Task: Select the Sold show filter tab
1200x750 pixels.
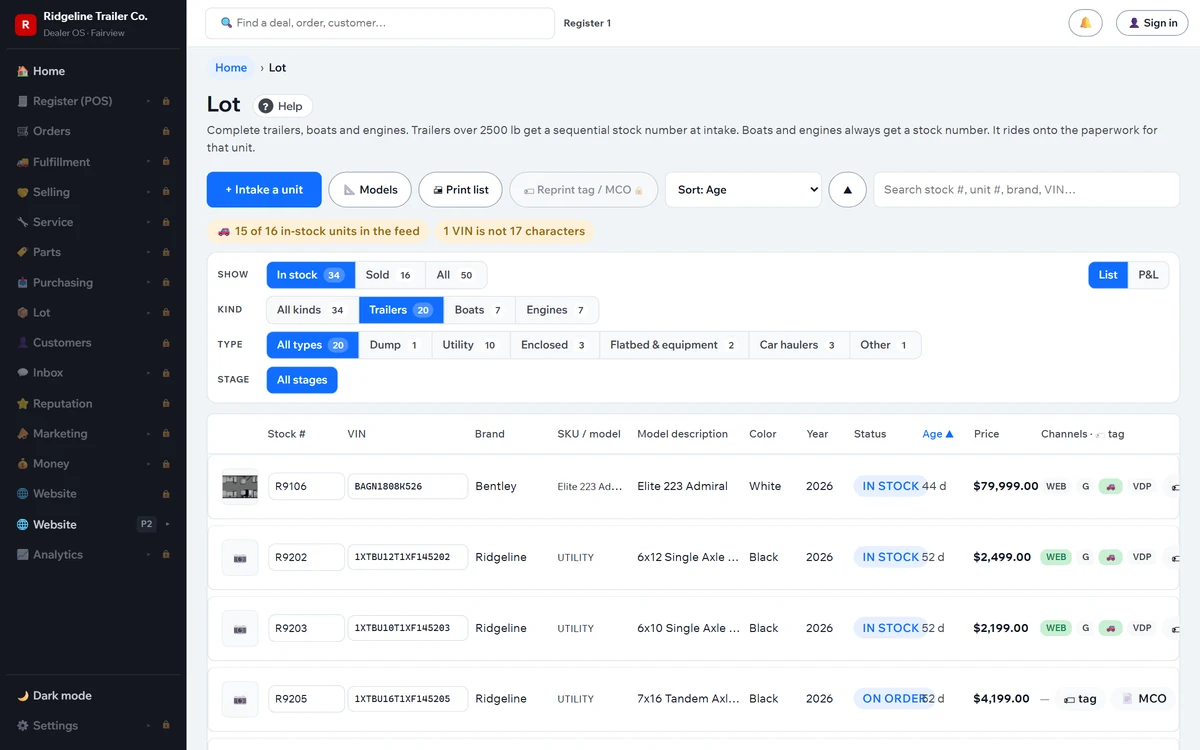Action: 390,275
